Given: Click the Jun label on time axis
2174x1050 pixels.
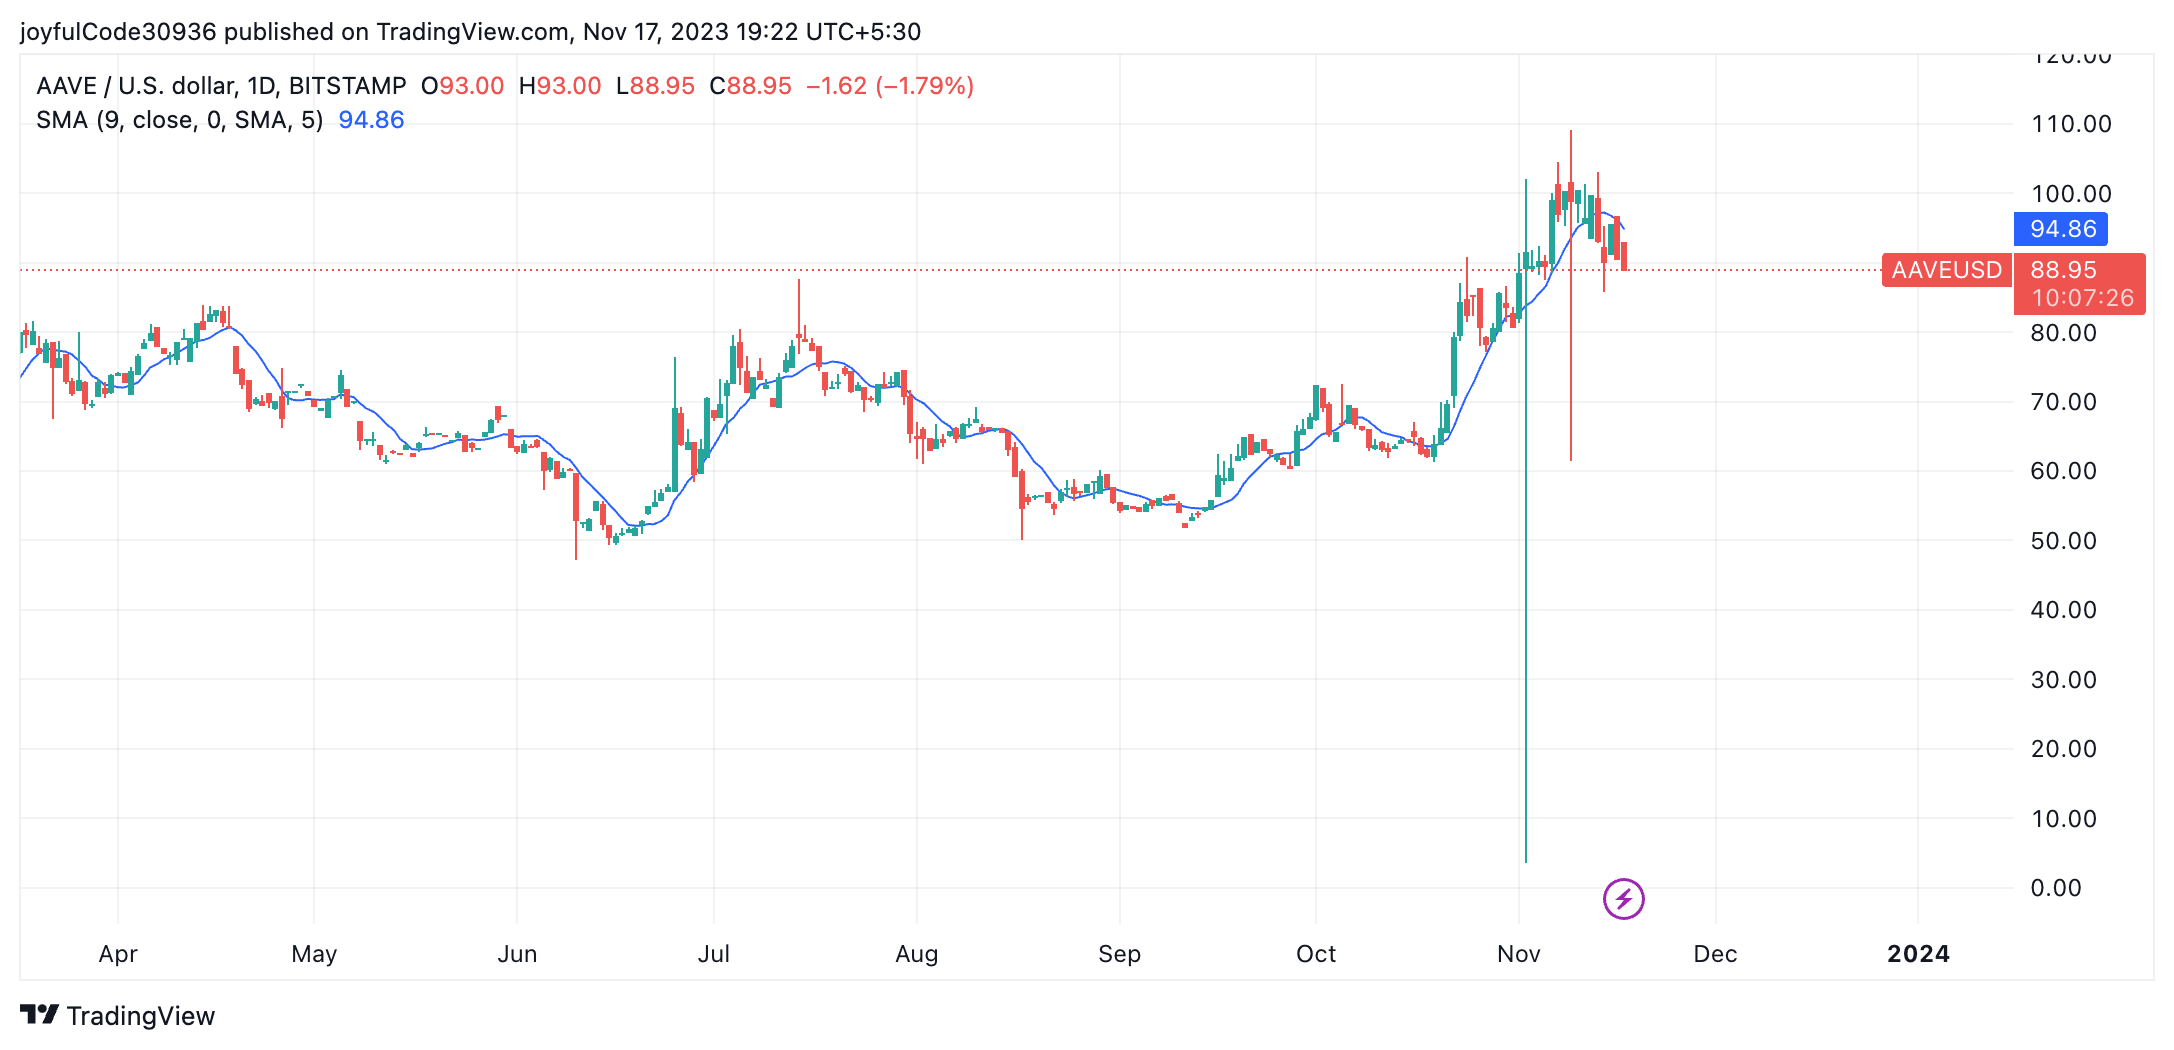Looking at the screenshot, I should click(517, 954).
